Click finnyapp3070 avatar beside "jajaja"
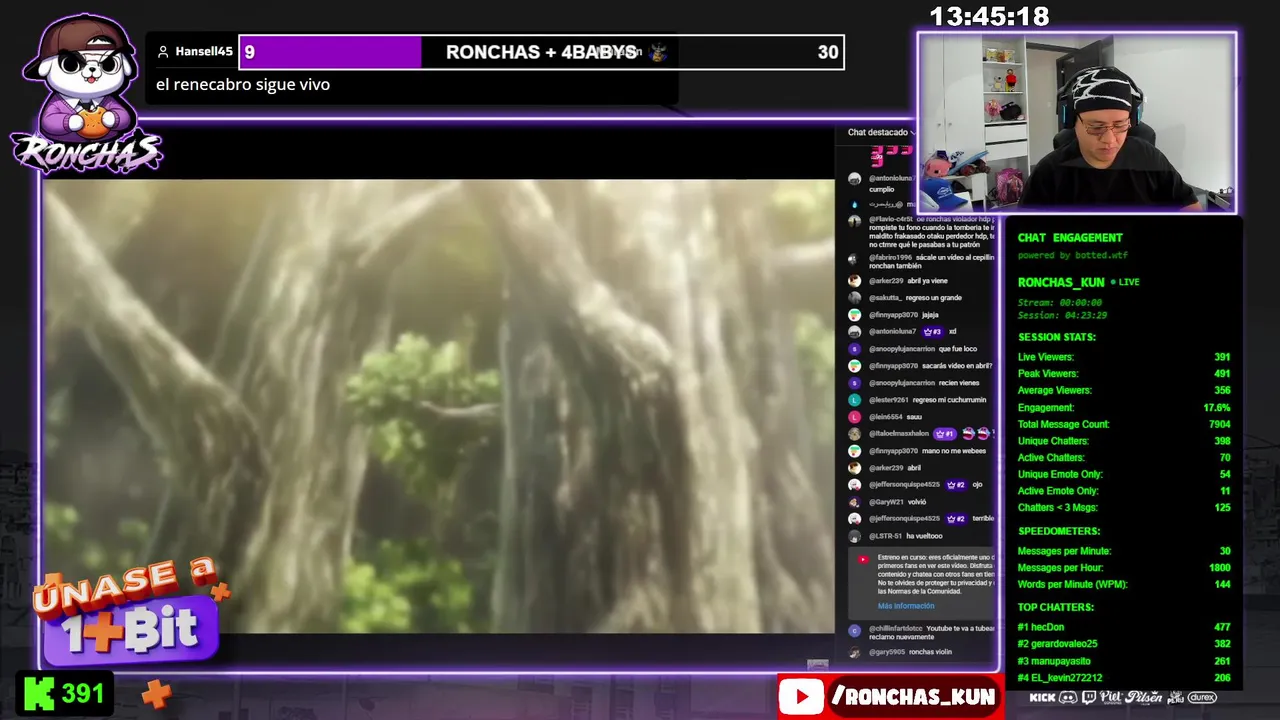The width and height of the screenshot is (1280, 720). [854, 315]
